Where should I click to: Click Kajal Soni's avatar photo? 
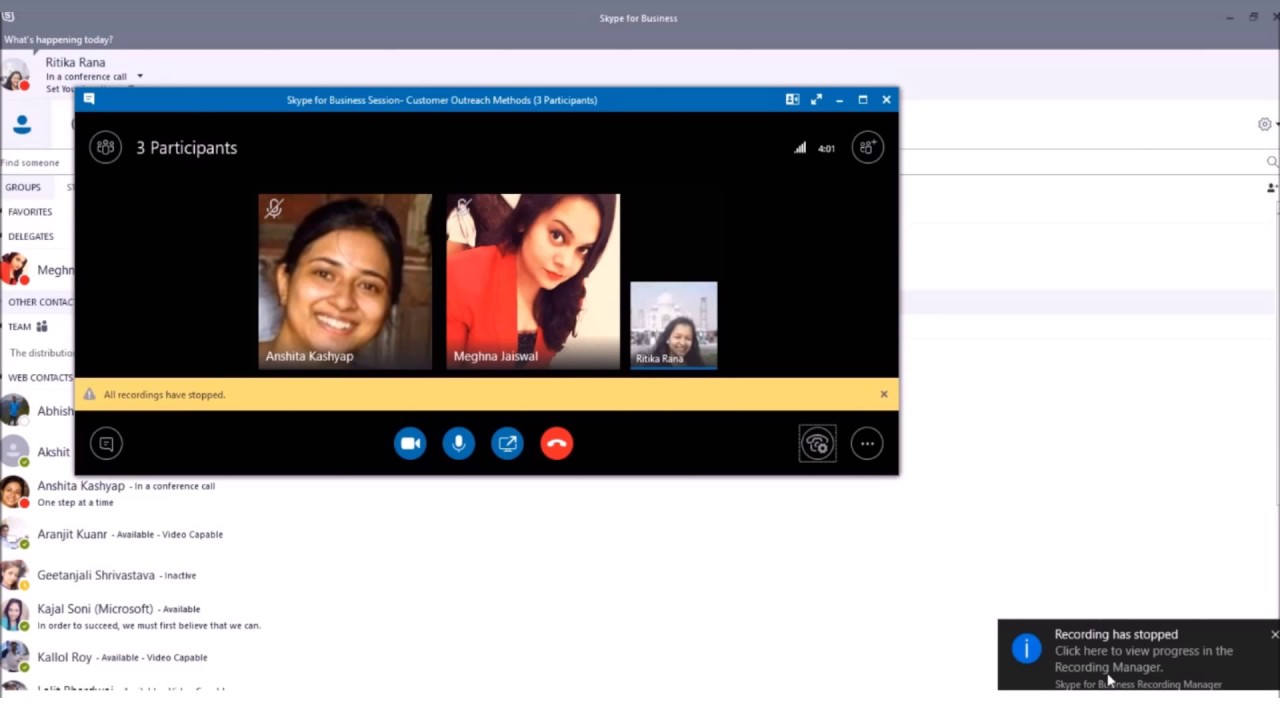[x=14, y=615]
